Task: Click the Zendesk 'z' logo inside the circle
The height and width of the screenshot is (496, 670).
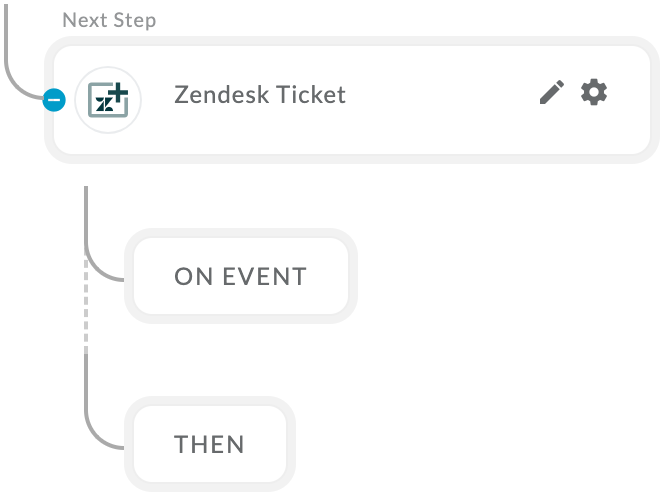Action: (104, 104)
